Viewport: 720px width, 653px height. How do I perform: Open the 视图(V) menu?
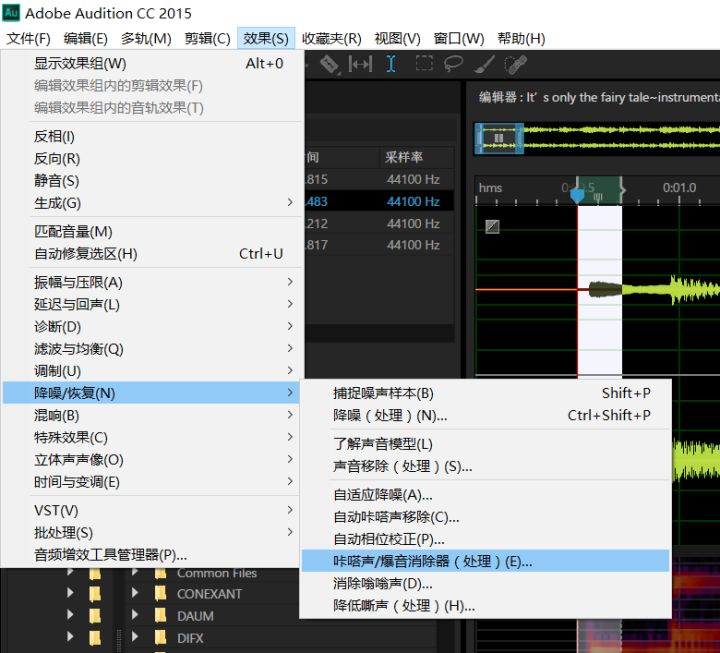(x=398, y=39)
